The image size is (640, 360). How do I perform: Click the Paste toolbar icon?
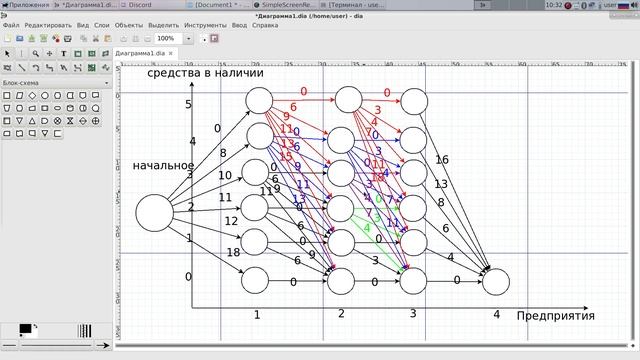pos(108,38)
